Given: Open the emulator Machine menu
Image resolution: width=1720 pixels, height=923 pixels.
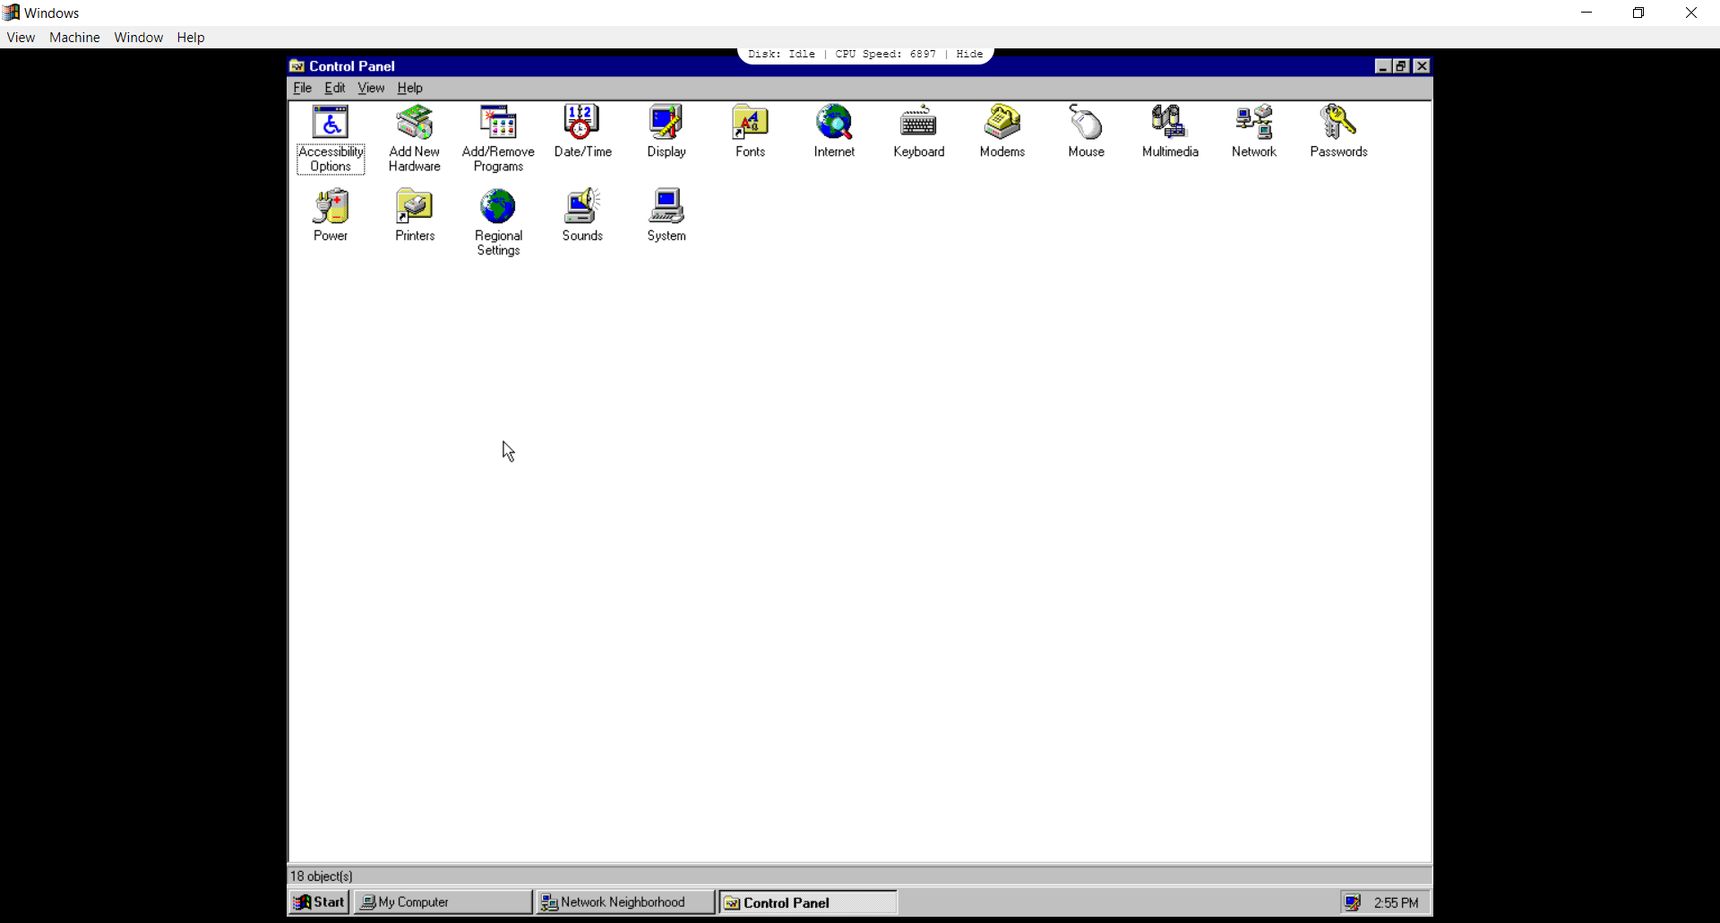Looking at the screenshot, I should tap(75, 37).
